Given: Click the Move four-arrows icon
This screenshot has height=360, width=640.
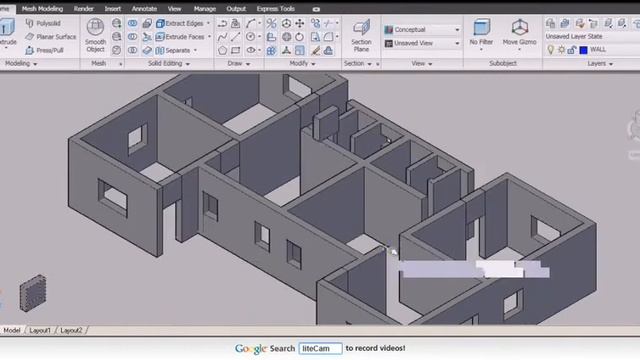Looking at the screenshot, I should [x=300, y=23].
